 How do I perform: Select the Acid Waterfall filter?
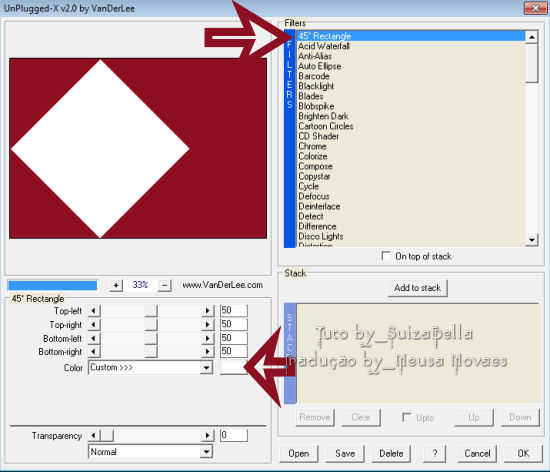coord(411,46)
